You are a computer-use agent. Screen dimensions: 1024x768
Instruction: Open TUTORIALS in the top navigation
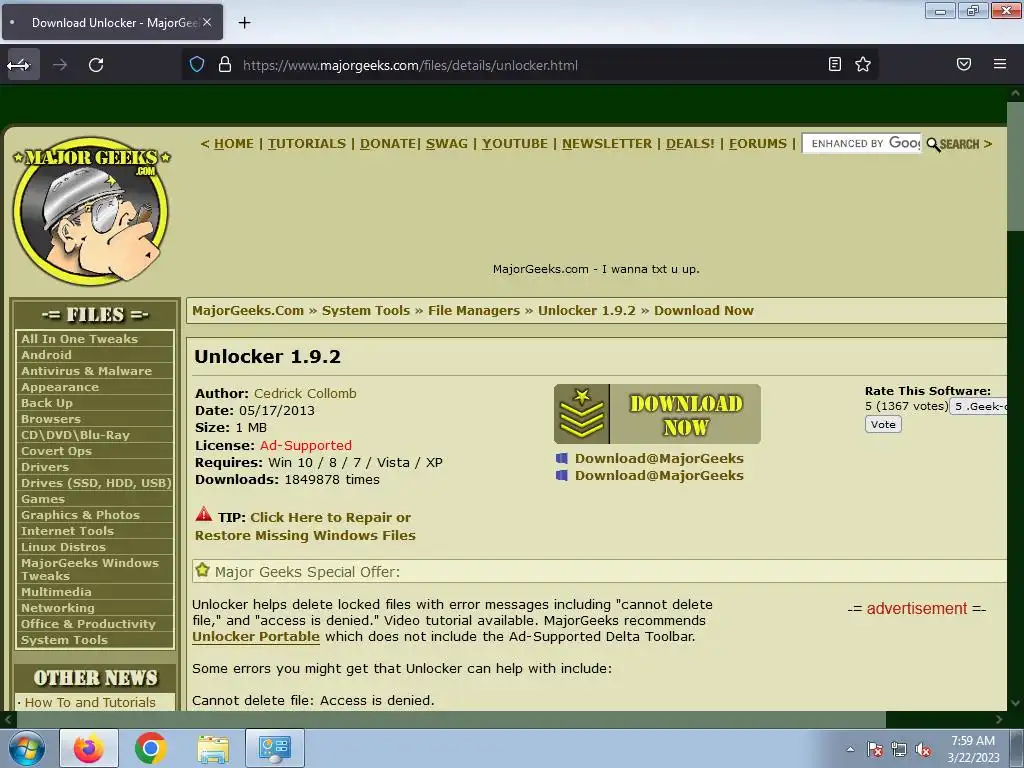(306, 144)
